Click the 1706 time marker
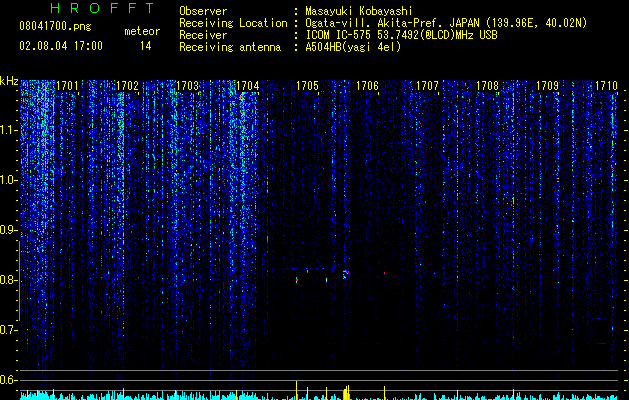Image resolution: width=629 pixels, height=400 pixels. pos(367,86)
